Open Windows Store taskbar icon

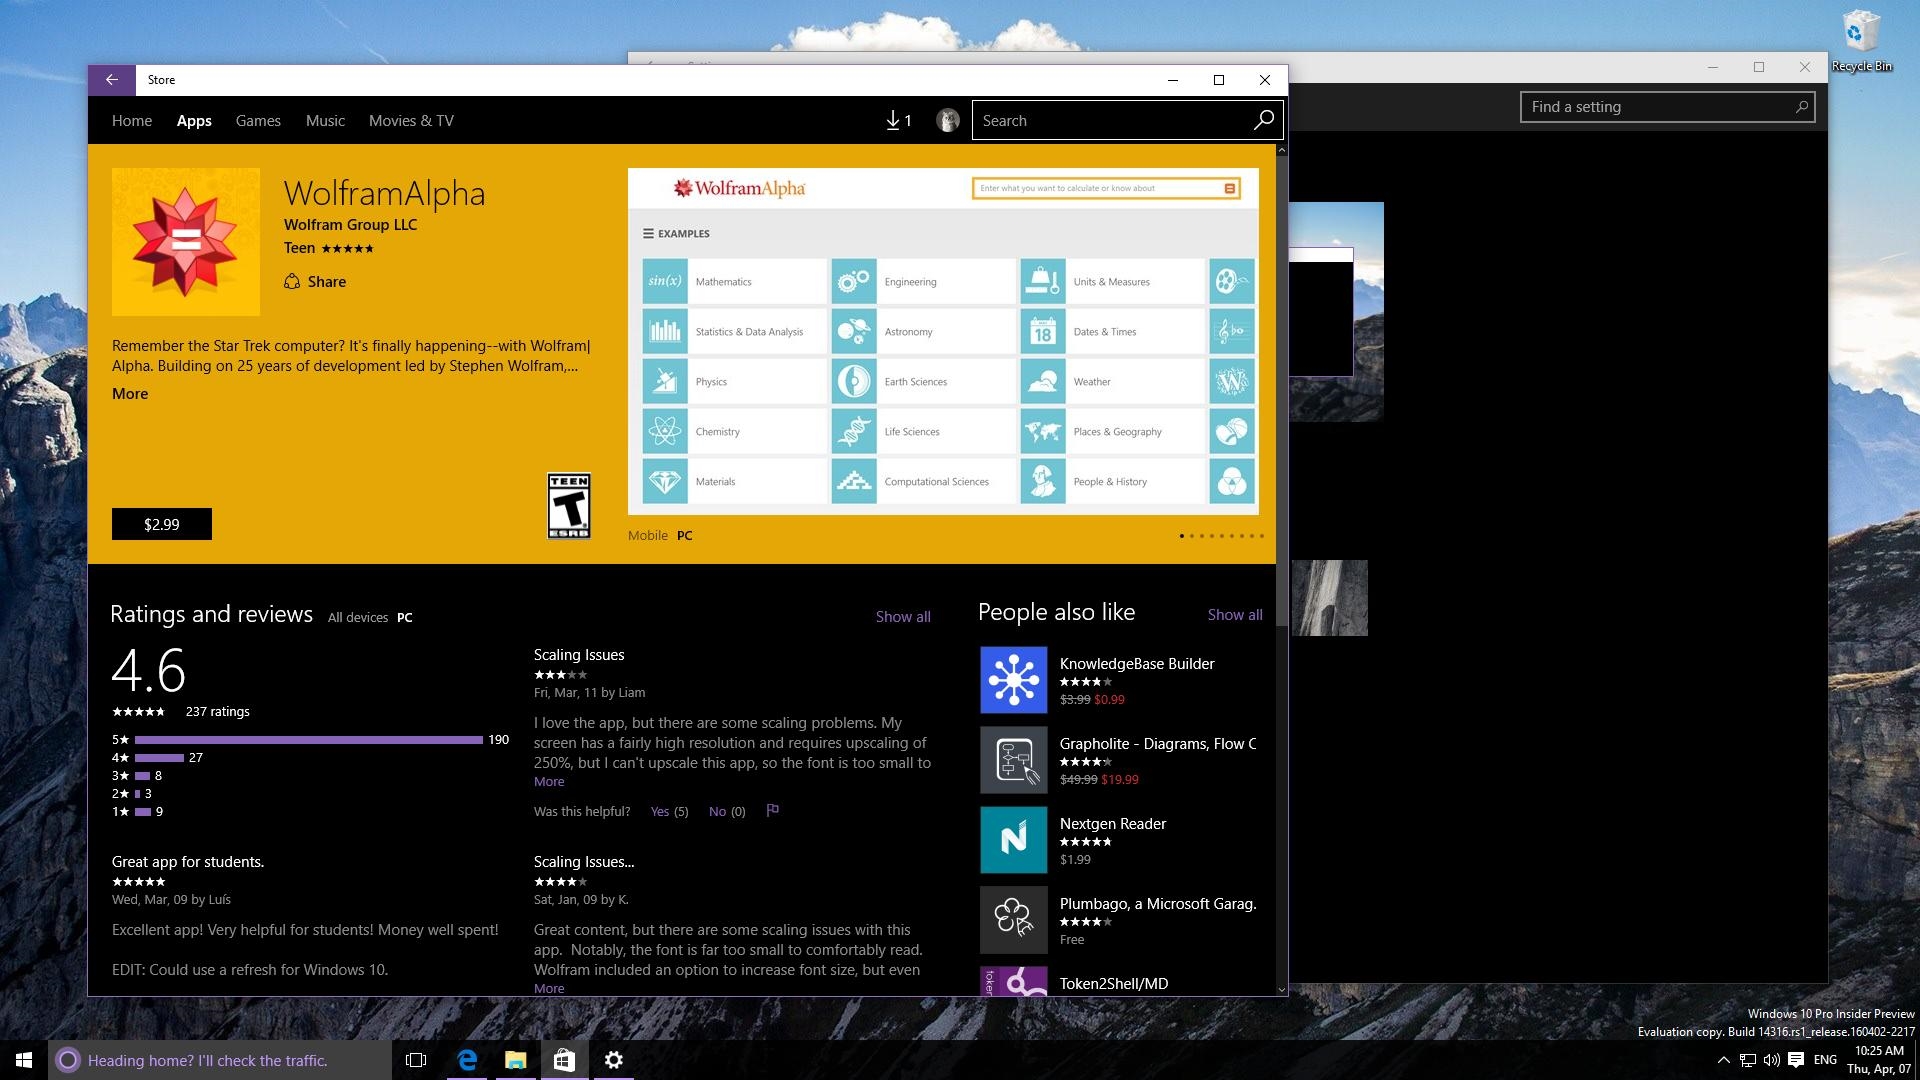(x=563, y=1059)
